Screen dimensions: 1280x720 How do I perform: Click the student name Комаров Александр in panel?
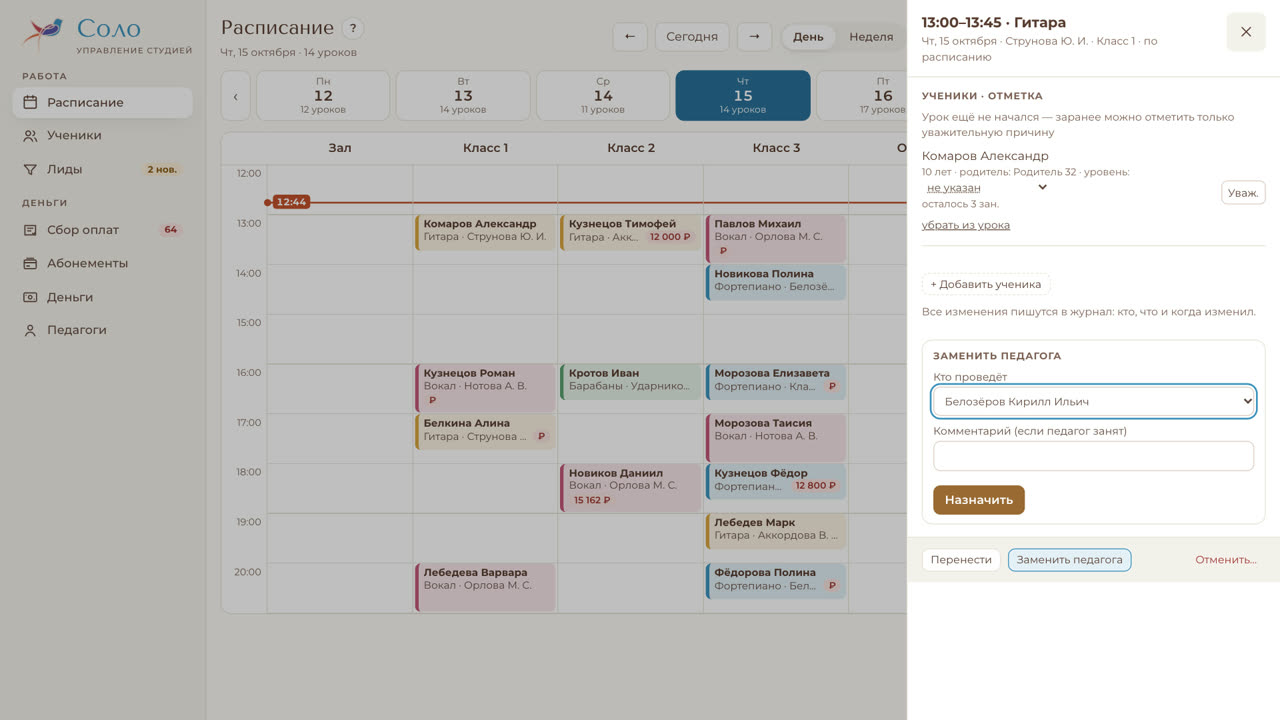(985, 156)
